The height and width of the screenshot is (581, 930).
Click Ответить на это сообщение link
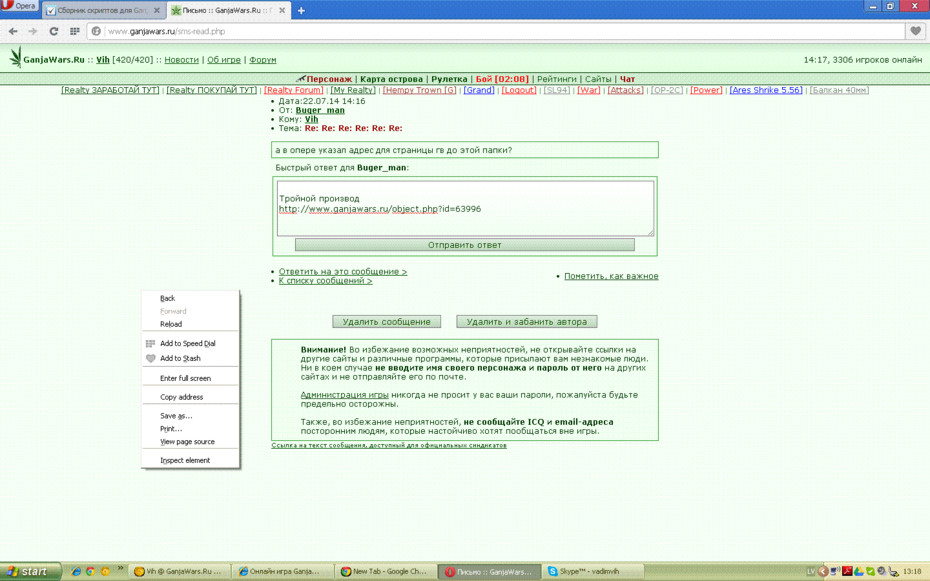(x=343, y=272)
